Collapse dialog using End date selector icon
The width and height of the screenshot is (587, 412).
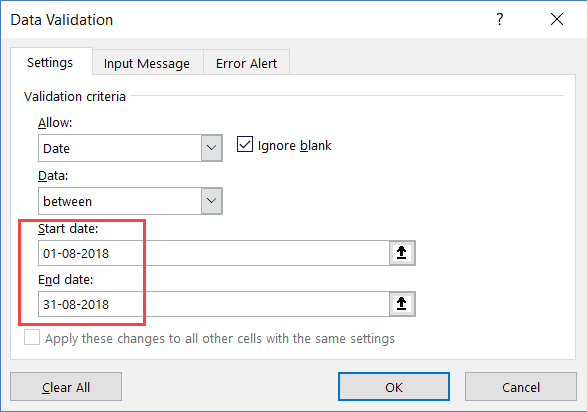pyautogui.click(x=402, y=304)
